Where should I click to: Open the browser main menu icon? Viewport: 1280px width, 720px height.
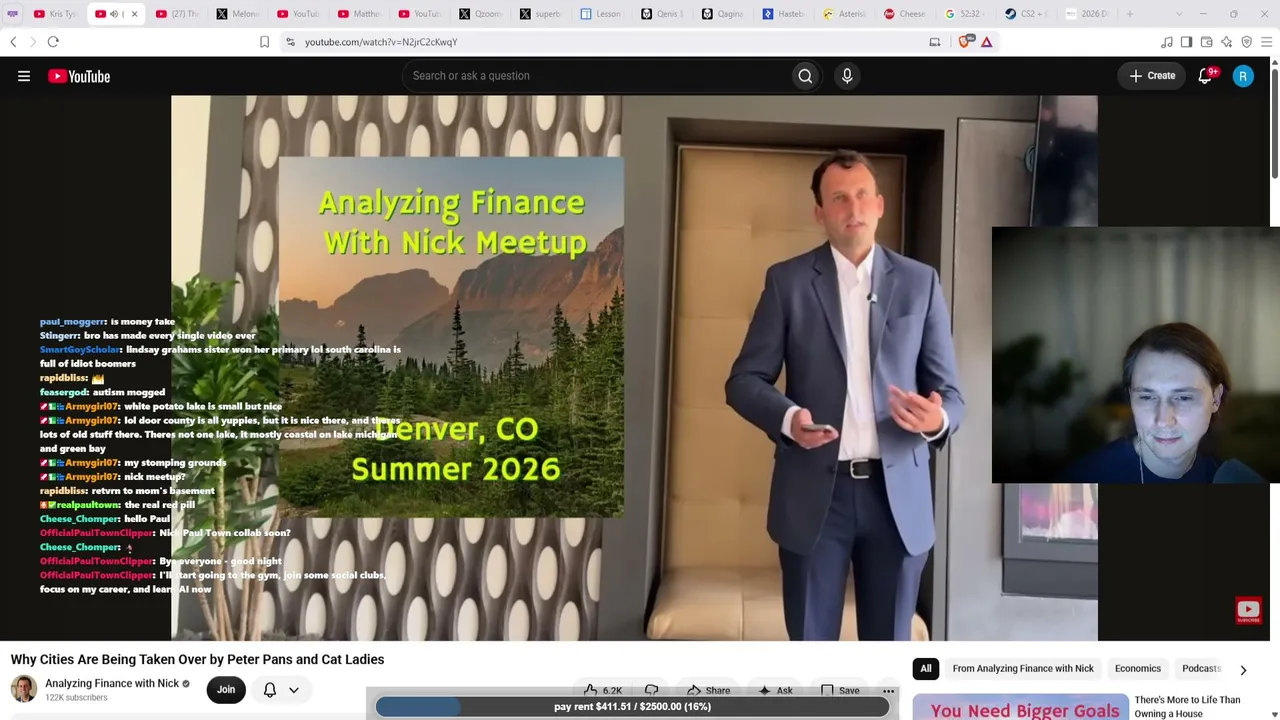tap(1267, 42)
